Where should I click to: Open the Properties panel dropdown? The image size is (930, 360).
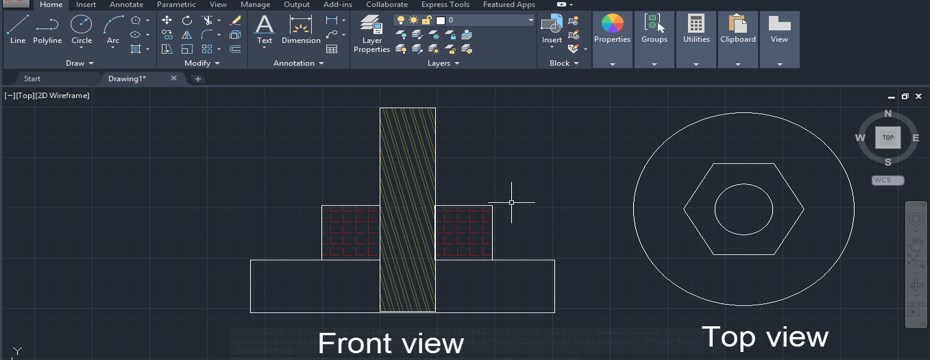click(612, 63)
